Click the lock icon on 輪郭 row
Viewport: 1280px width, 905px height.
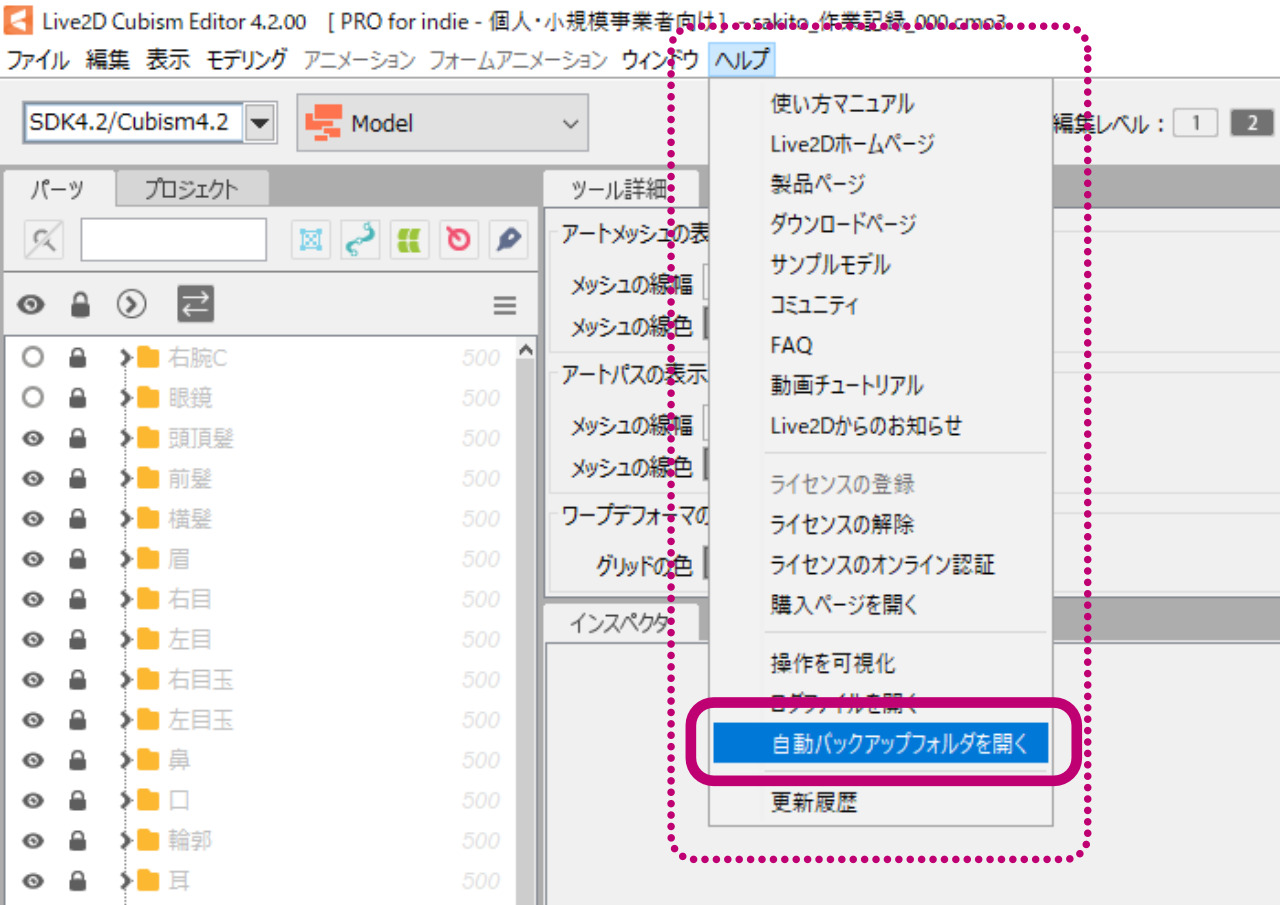77,841
